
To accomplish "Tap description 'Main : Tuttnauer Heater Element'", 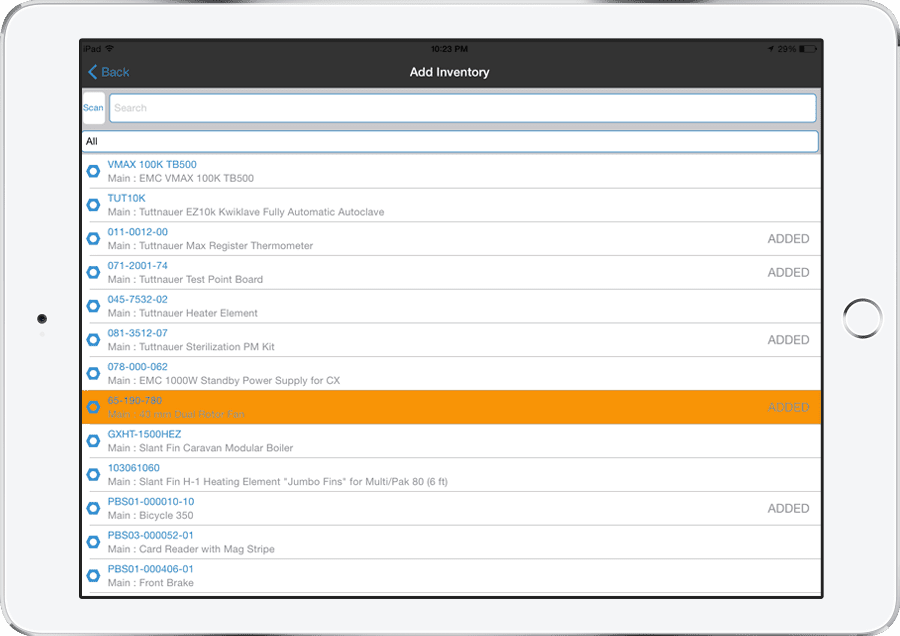I will click(x=183, y=313).
